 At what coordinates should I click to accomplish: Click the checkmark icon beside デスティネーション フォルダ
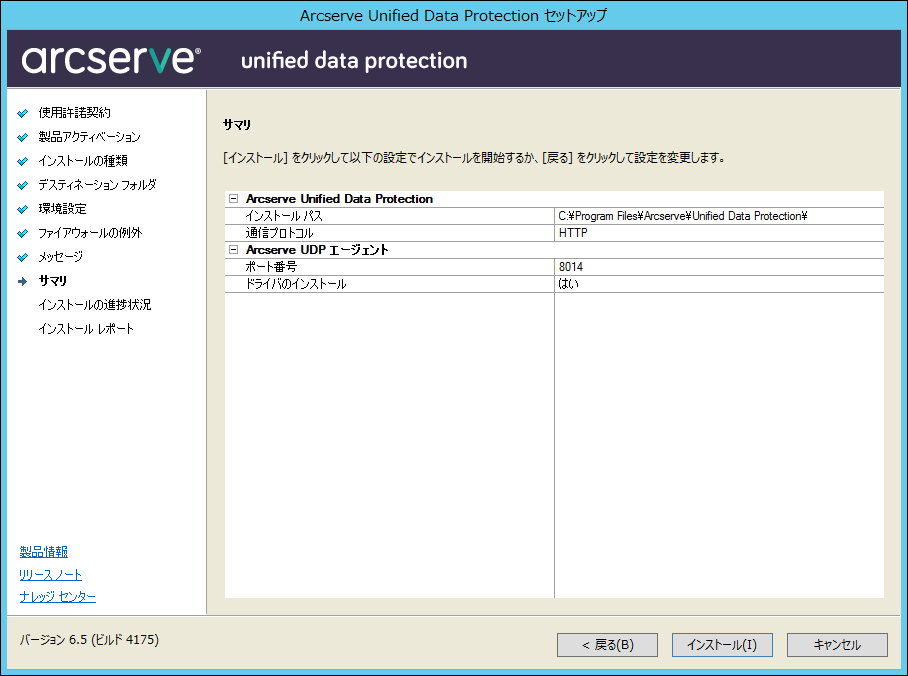click(x=23, y=185)
